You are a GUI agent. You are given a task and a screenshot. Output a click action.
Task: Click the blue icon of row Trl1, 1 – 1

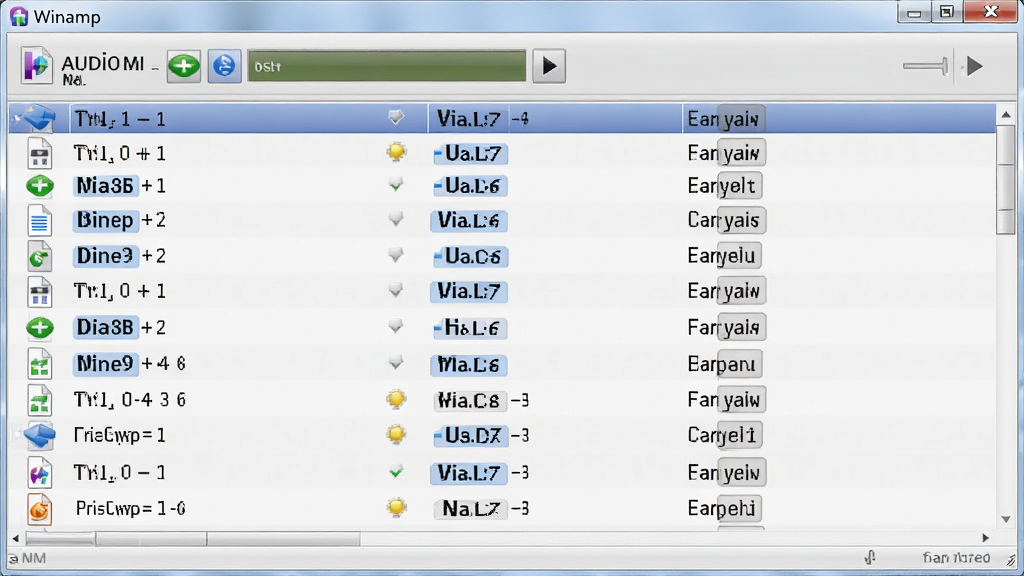pos(40,118)
